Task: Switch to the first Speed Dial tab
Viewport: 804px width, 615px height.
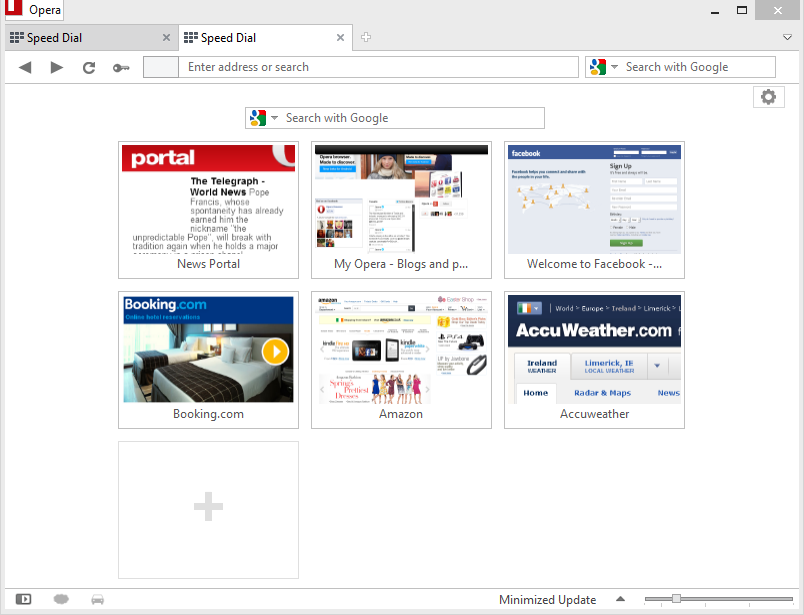Action: point(91,37)
